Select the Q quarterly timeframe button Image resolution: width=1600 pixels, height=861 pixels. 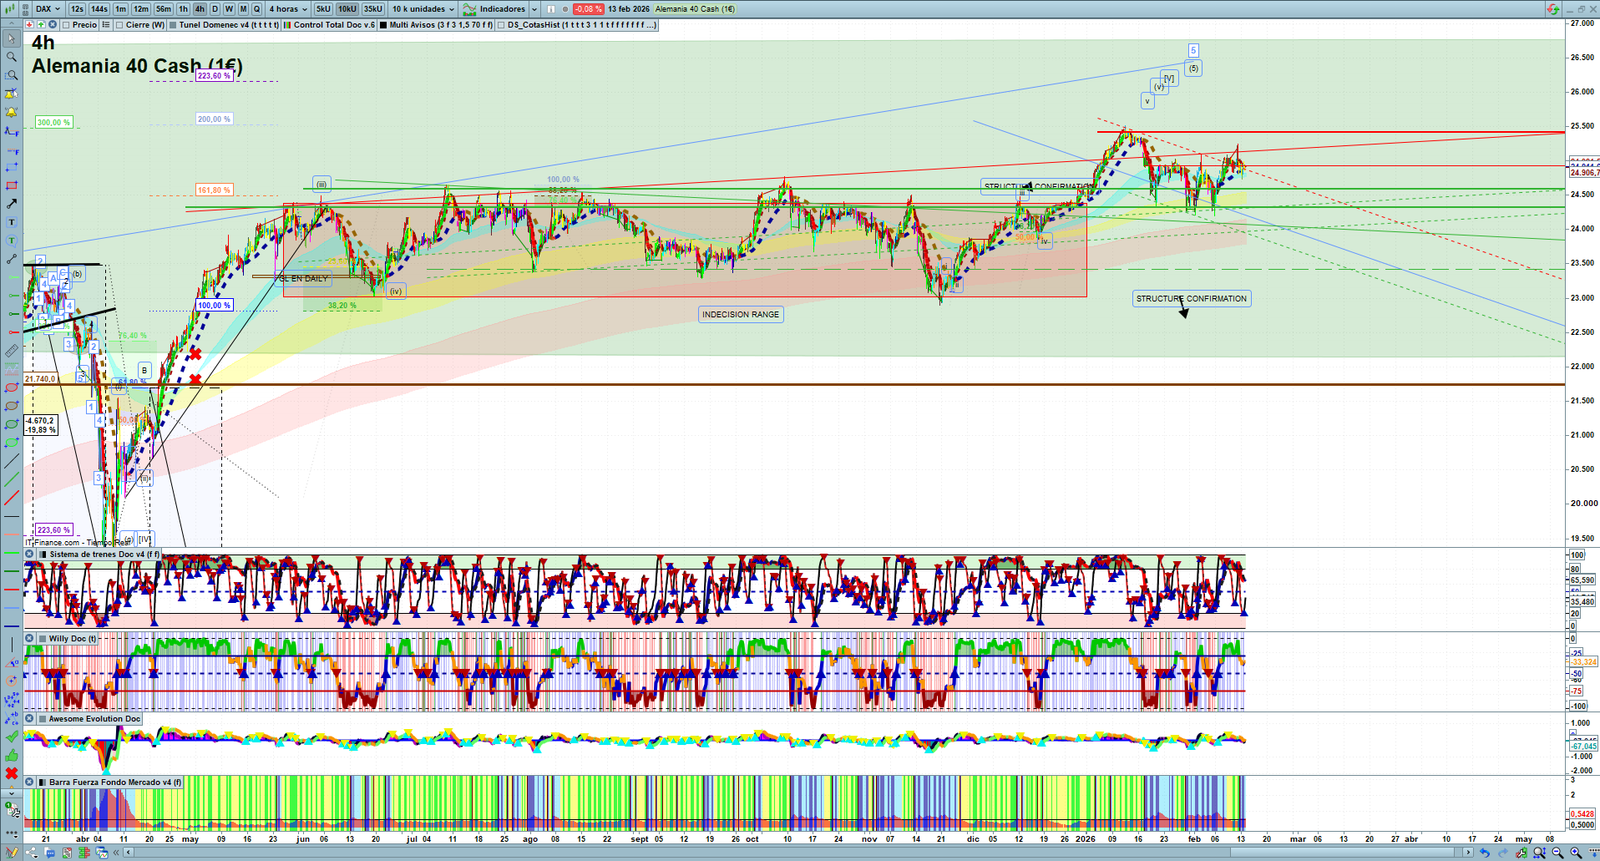[257, 9]
